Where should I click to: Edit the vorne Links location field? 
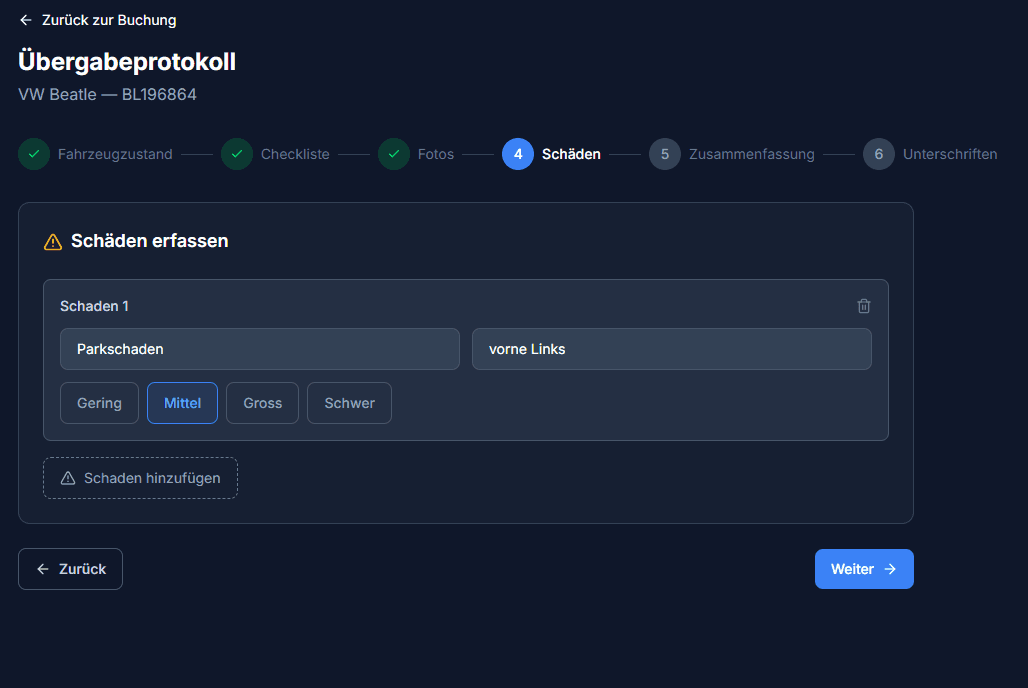(x=671, y=349)
